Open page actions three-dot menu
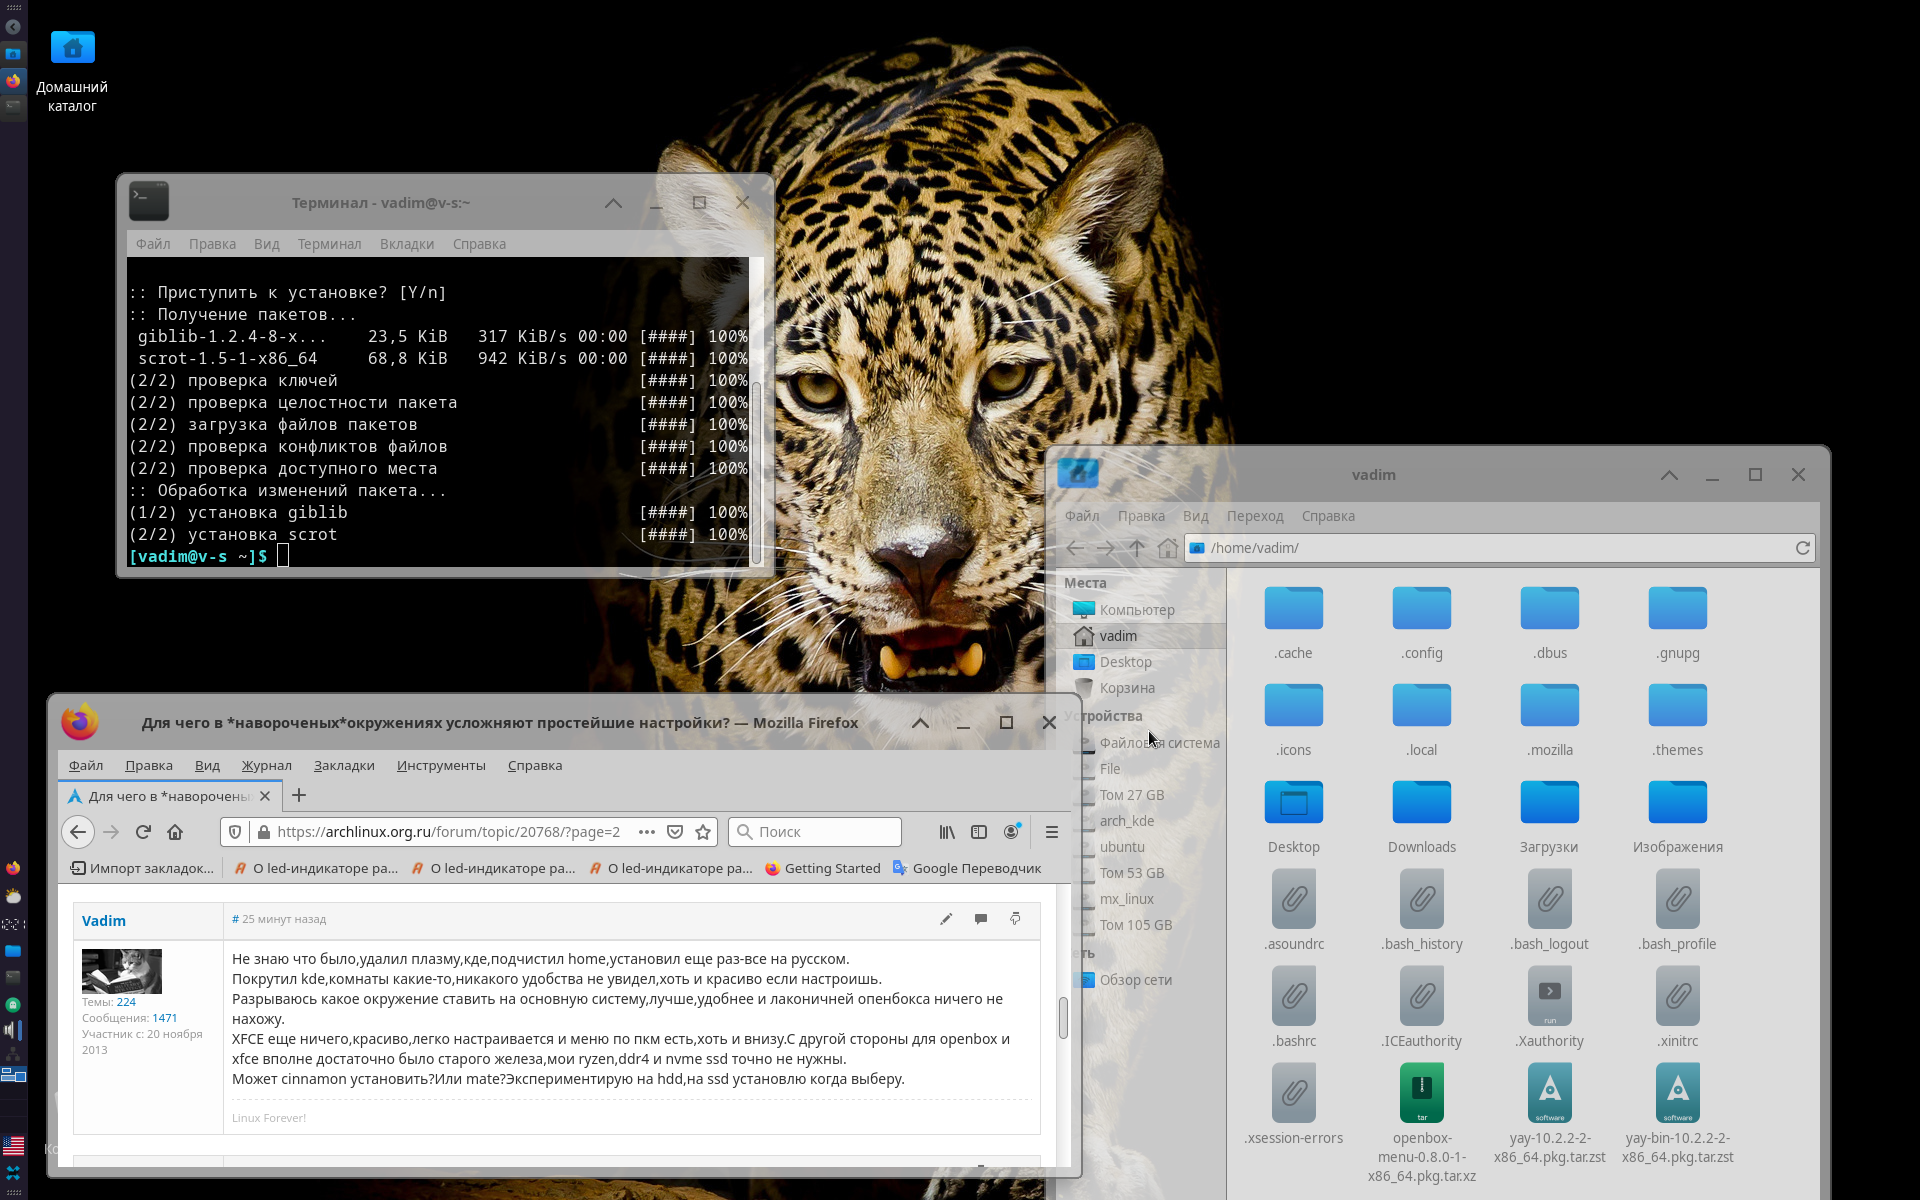Screen dimensions: 1920x1200 647,832
